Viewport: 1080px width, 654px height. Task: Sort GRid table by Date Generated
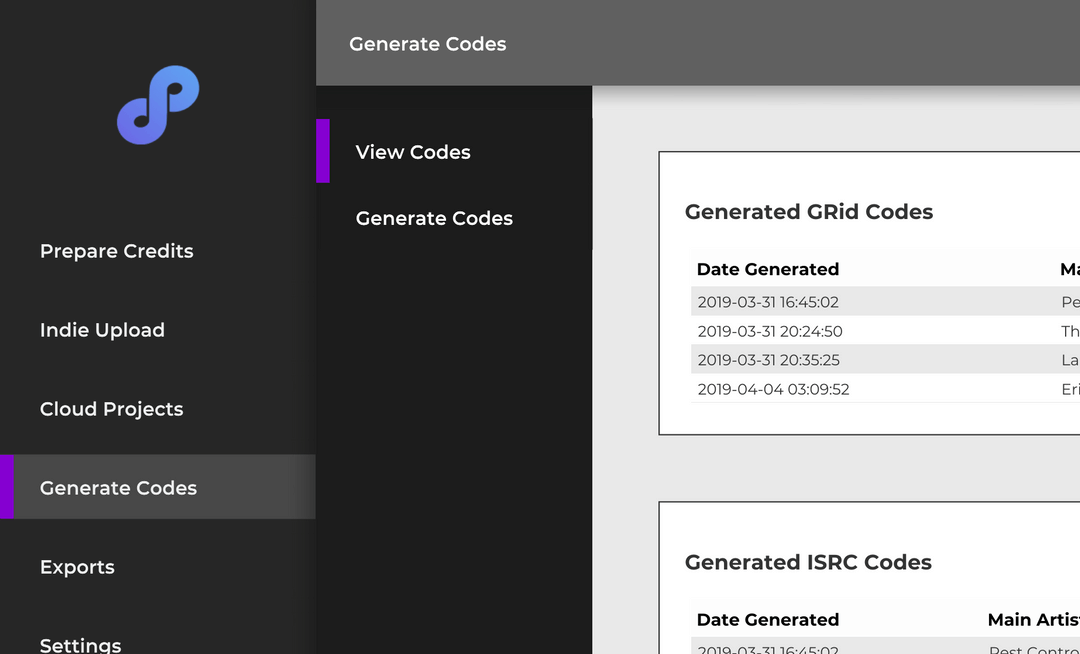[x=768, y=269]
